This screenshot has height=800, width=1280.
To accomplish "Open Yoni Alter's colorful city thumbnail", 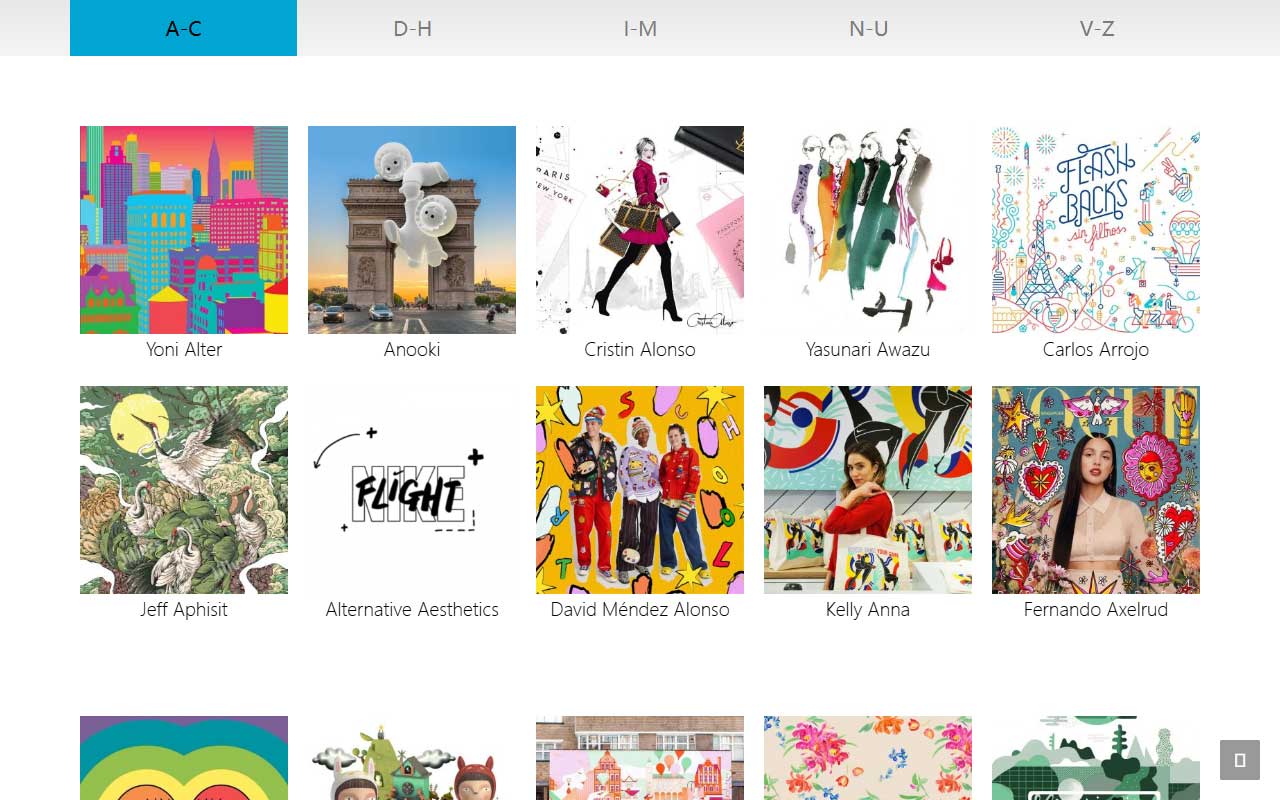I will 184,230.
